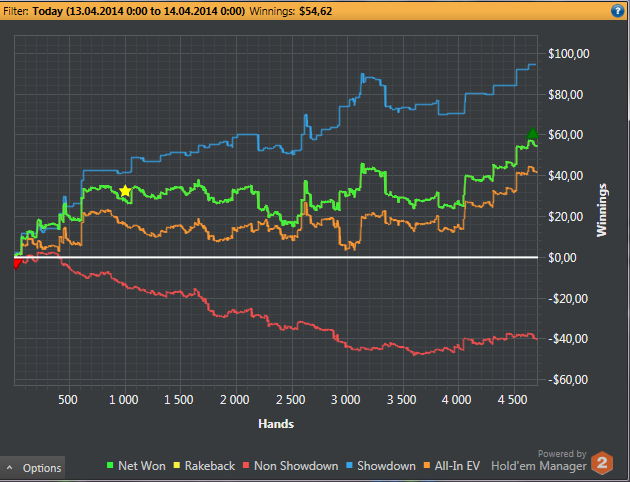The height and width of the screenshot is (482, 630).
Task: Click the Winnings $54,62 value
Action: tap(316, 11)
